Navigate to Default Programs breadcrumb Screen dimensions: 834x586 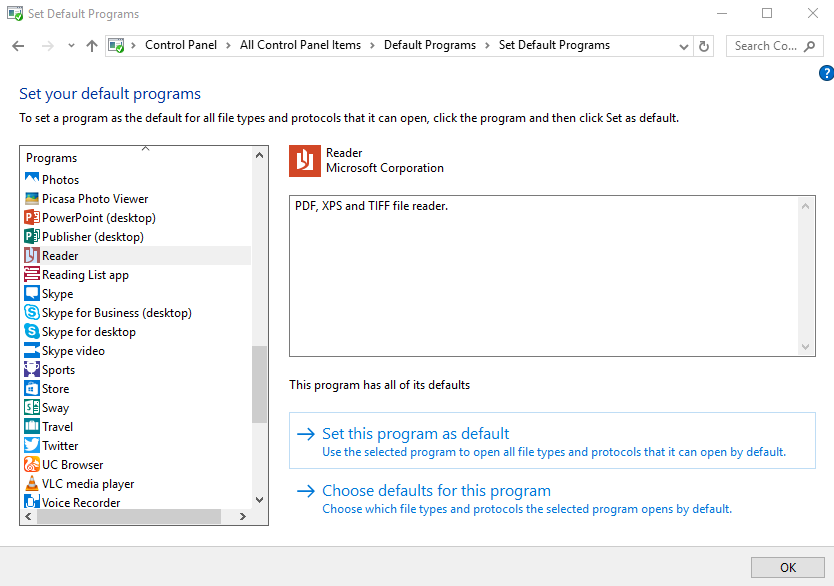(x=430, y=45)
